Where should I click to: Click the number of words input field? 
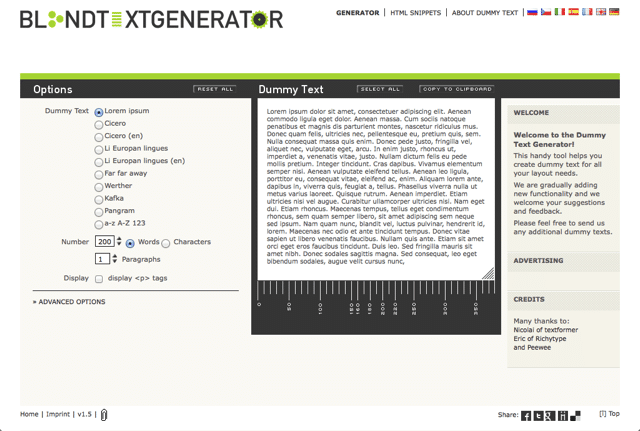104,241
